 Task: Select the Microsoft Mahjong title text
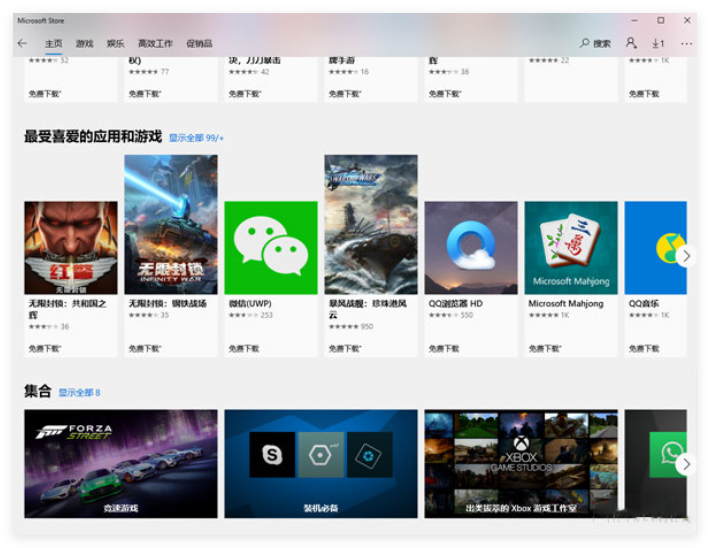566,303
